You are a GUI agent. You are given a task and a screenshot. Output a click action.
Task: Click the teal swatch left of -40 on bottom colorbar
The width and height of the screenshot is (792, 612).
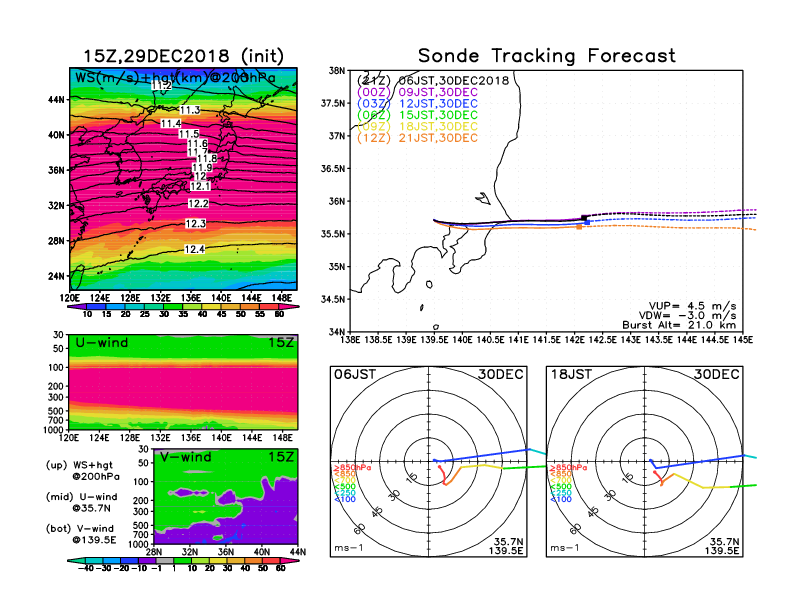76,560
